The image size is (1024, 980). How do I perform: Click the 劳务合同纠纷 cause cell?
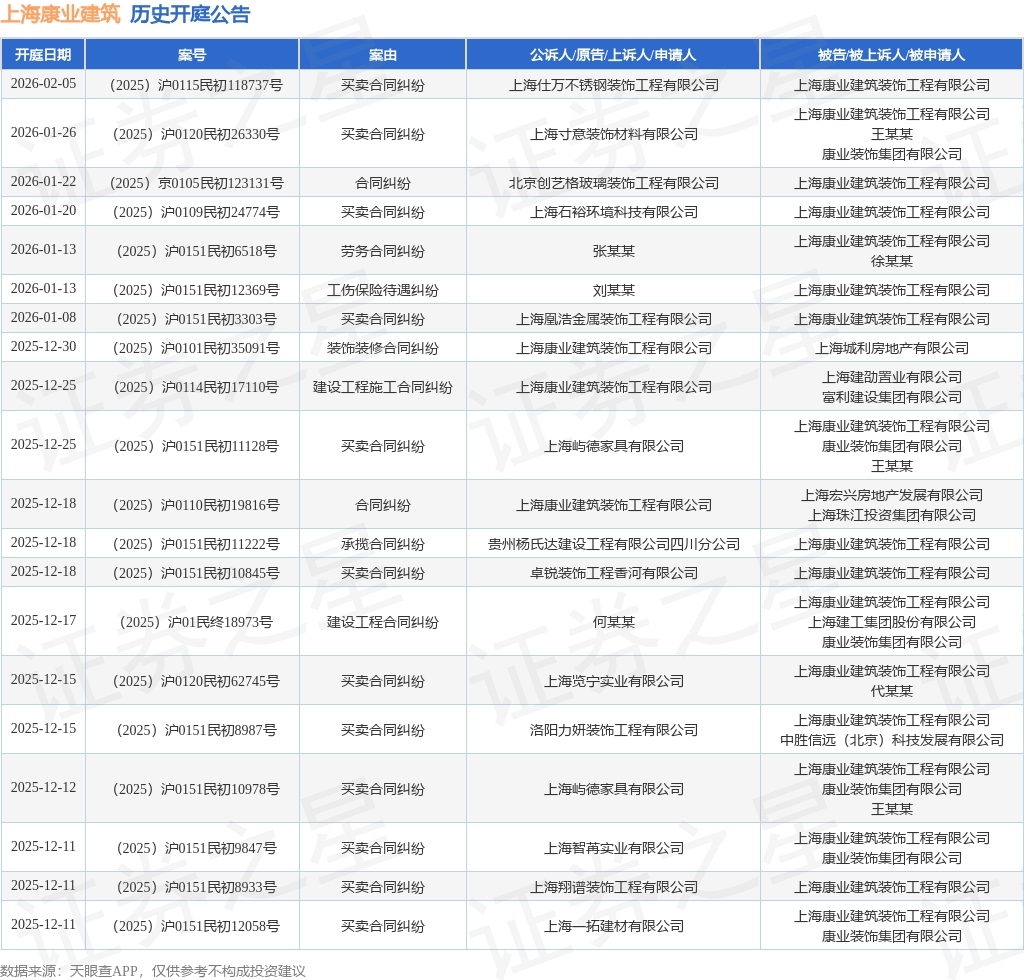(x=383, y=251)
